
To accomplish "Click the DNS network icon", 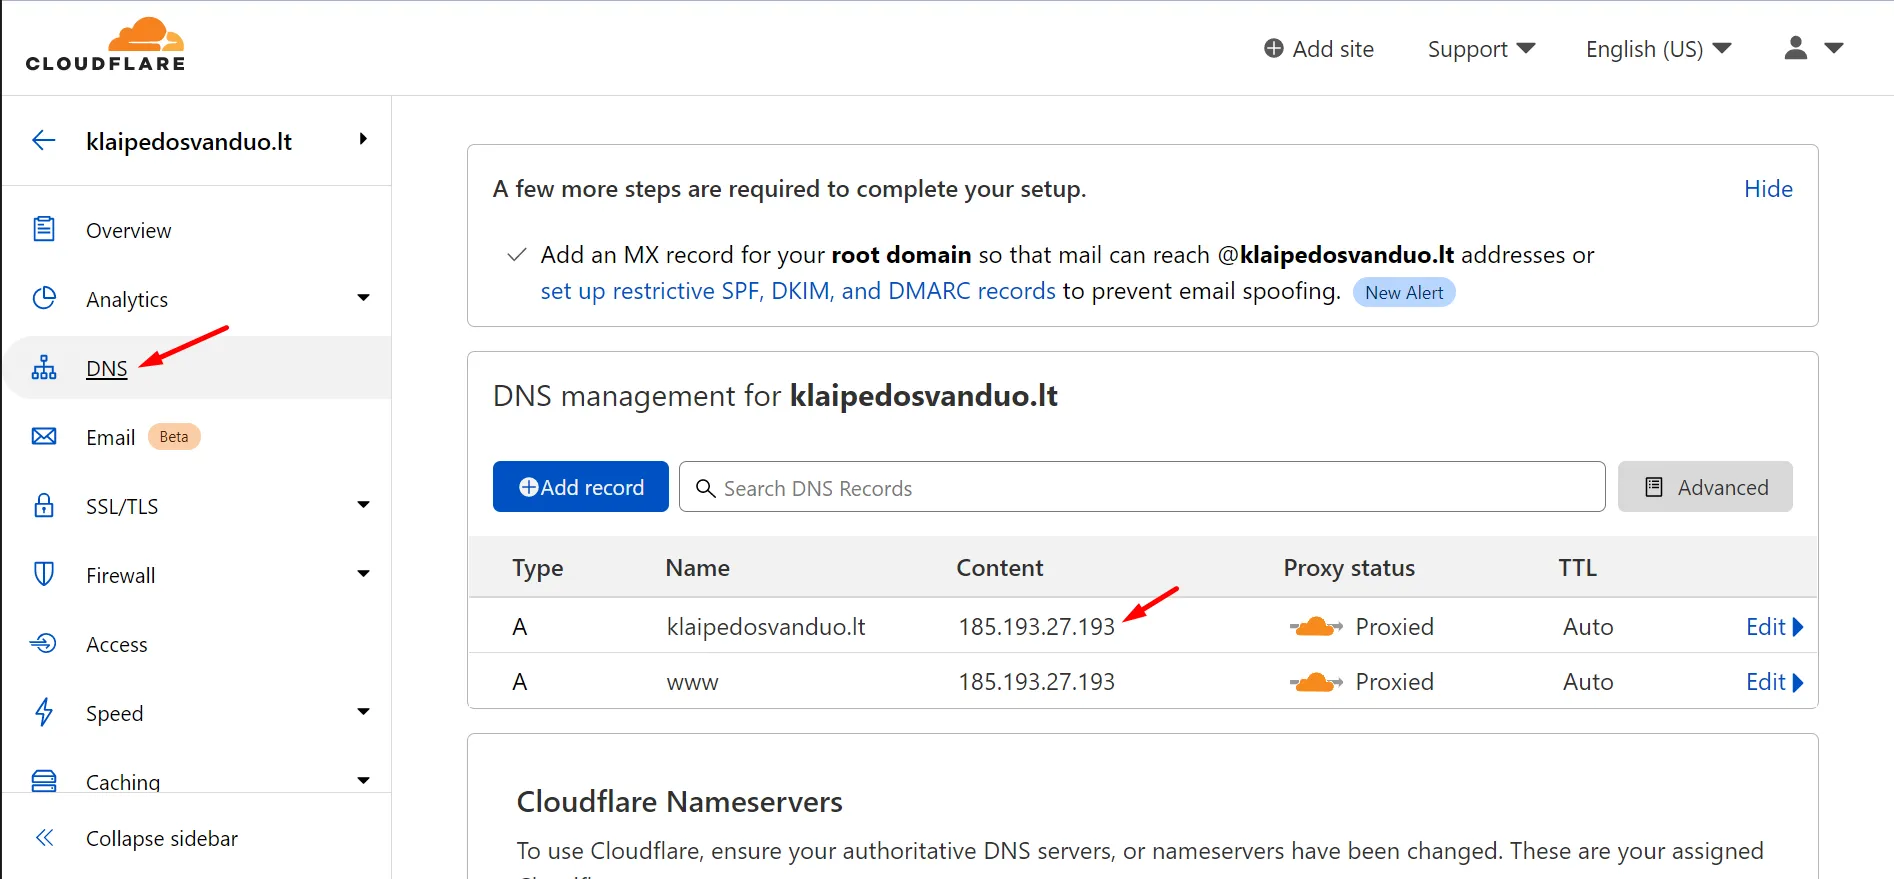I will coord(44,367).
